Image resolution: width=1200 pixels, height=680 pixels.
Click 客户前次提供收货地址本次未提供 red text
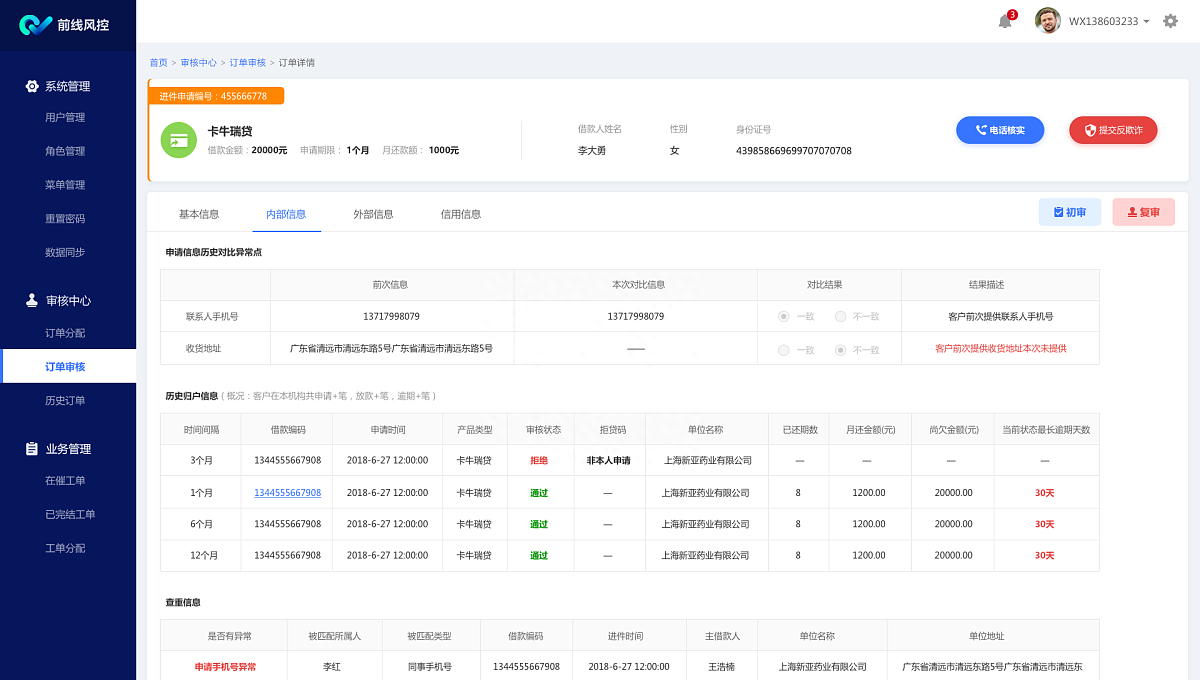[1001, 349]
